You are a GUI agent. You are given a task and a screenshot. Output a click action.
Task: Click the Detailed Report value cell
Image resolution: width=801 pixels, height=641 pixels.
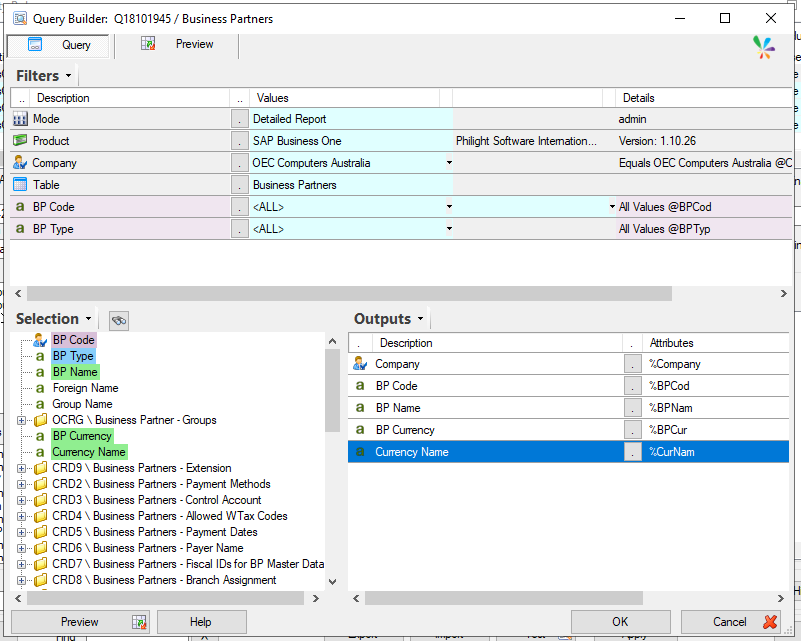pos(351,119)
